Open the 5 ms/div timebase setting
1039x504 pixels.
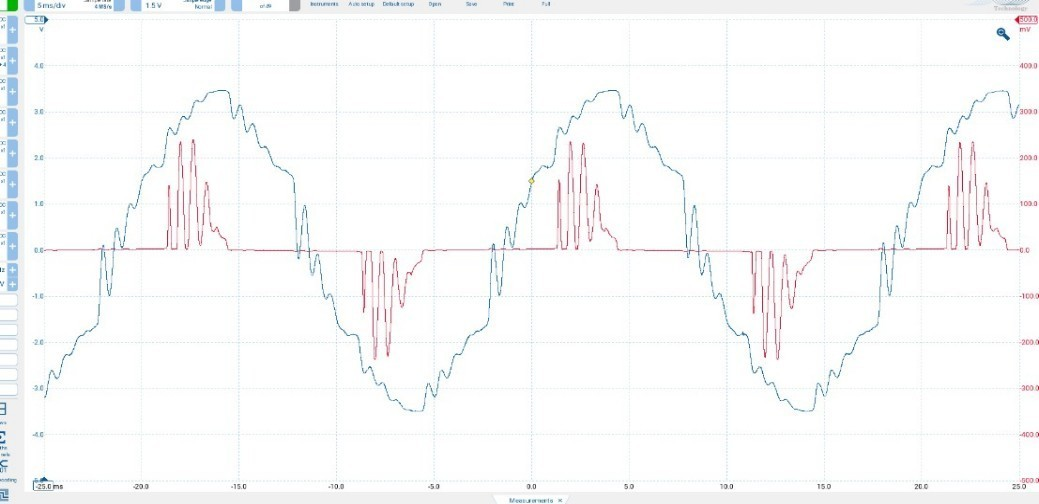[x=51, y=5]
